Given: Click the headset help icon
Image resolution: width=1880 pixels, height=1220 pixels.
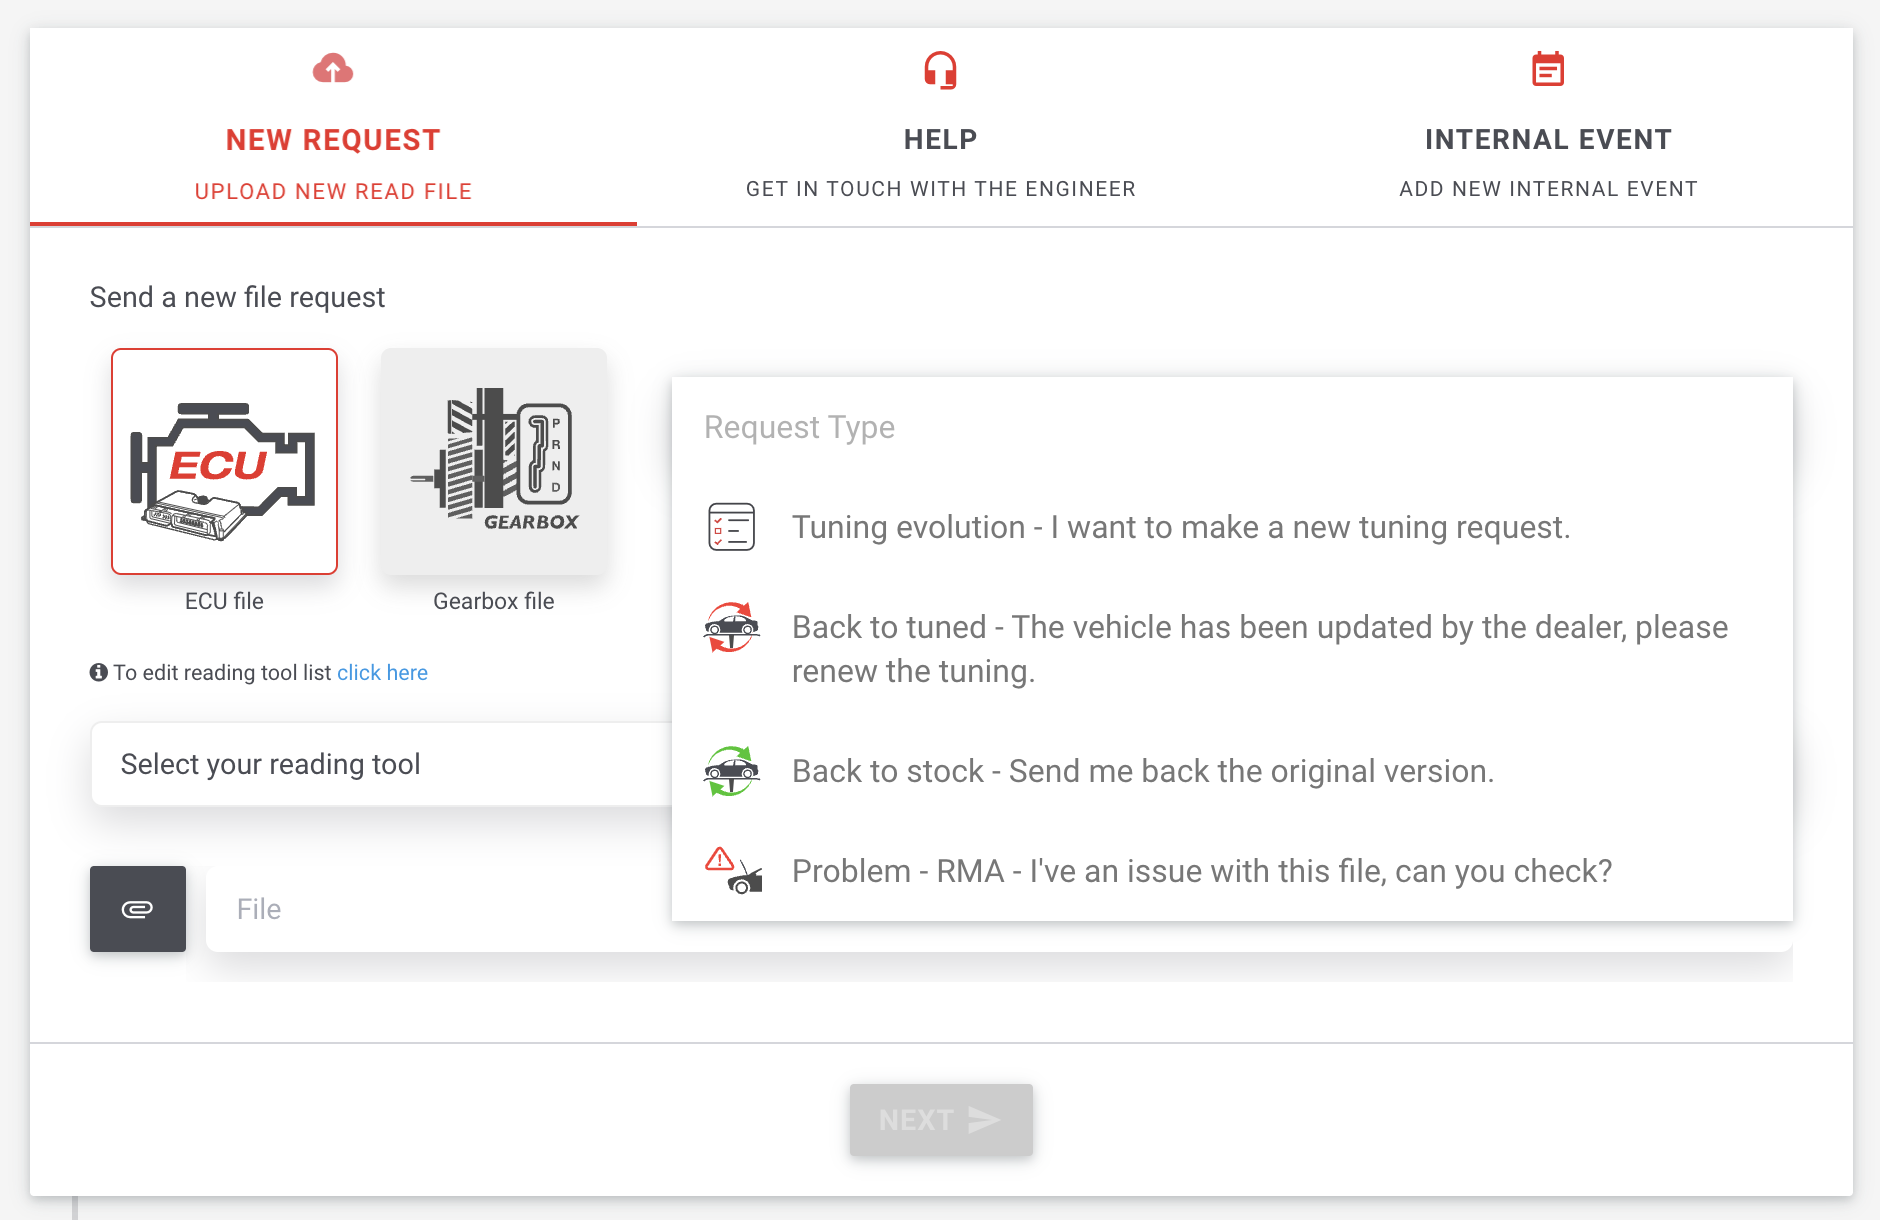Looking at the screenshot, I should coord(940,70).
